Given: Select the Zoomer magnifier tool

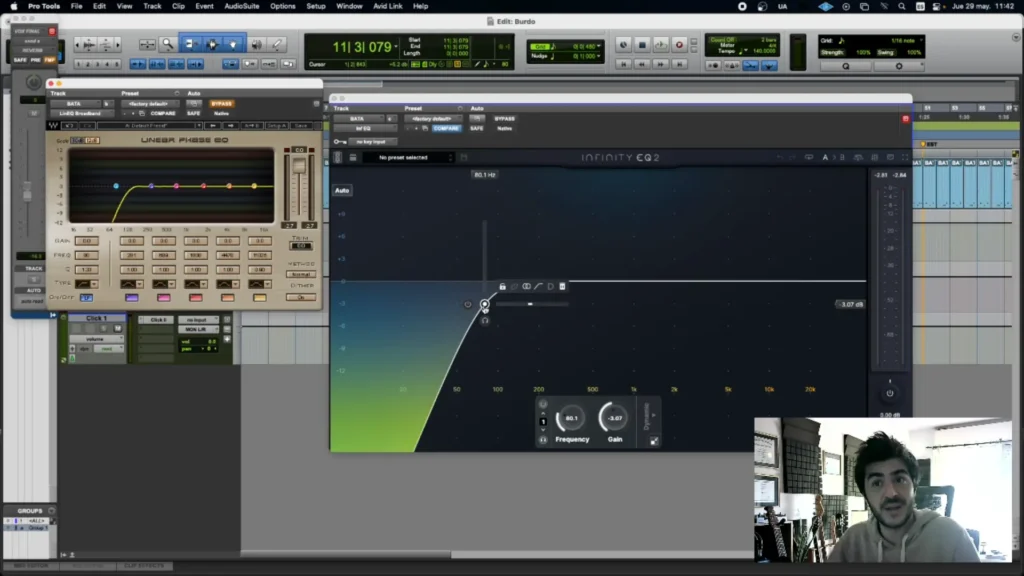Looking at the screenshot, I should click(x=168, y=44).
